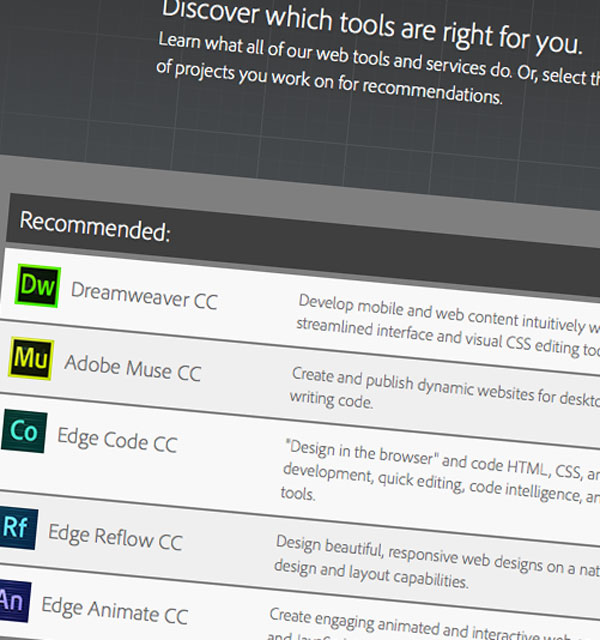Screen dimensions: 600x640
Task: Click the Edge Code Co icon
Action: [x=24, y=431]
